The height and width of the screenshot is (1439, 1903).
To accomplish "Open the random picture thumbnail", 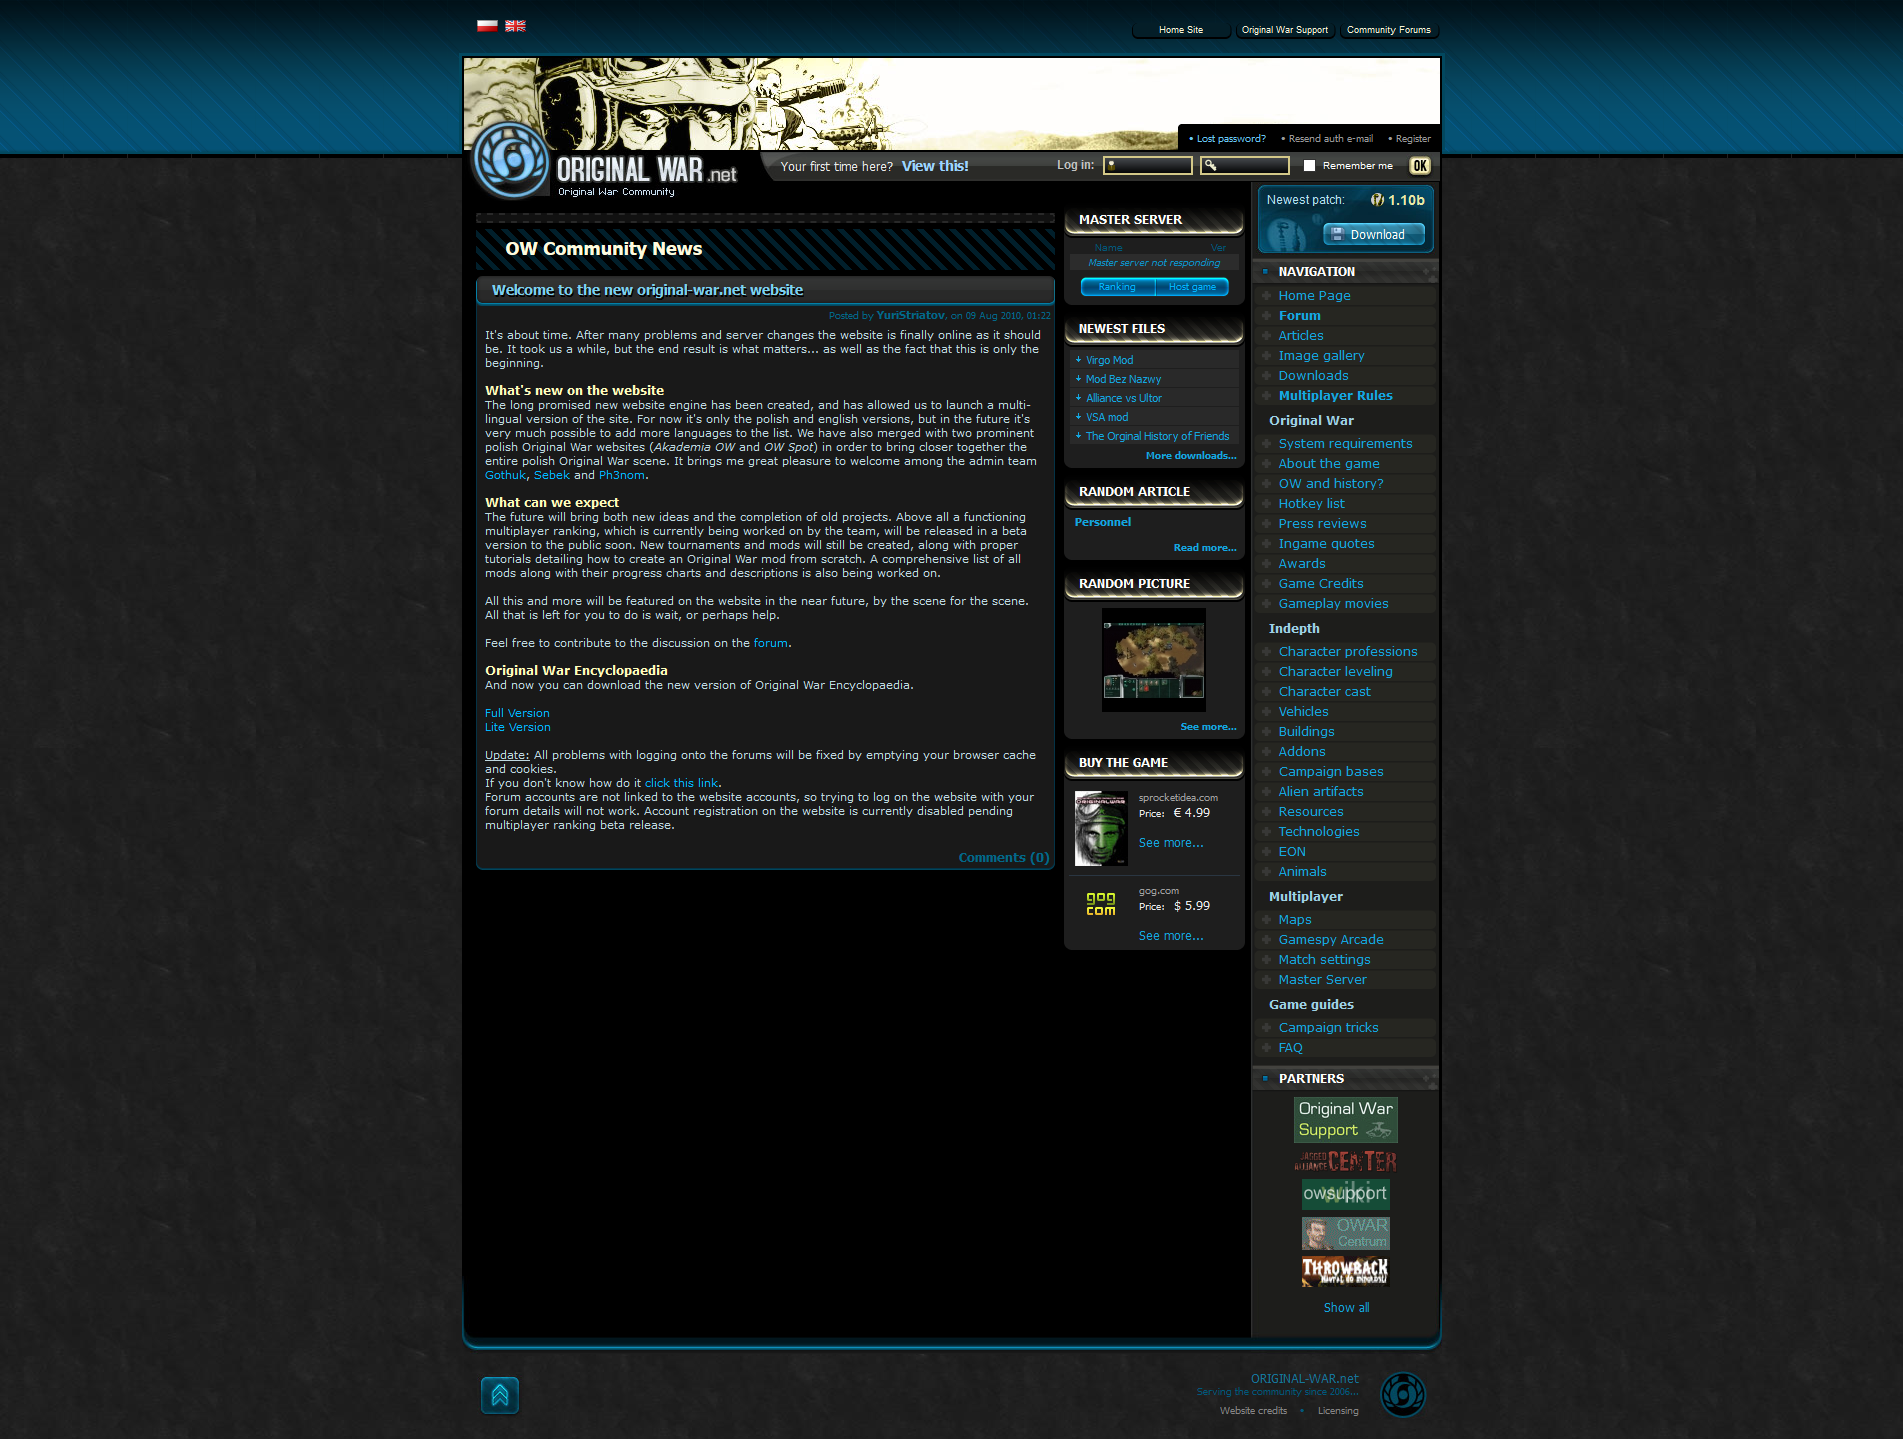I will 1154,659.
